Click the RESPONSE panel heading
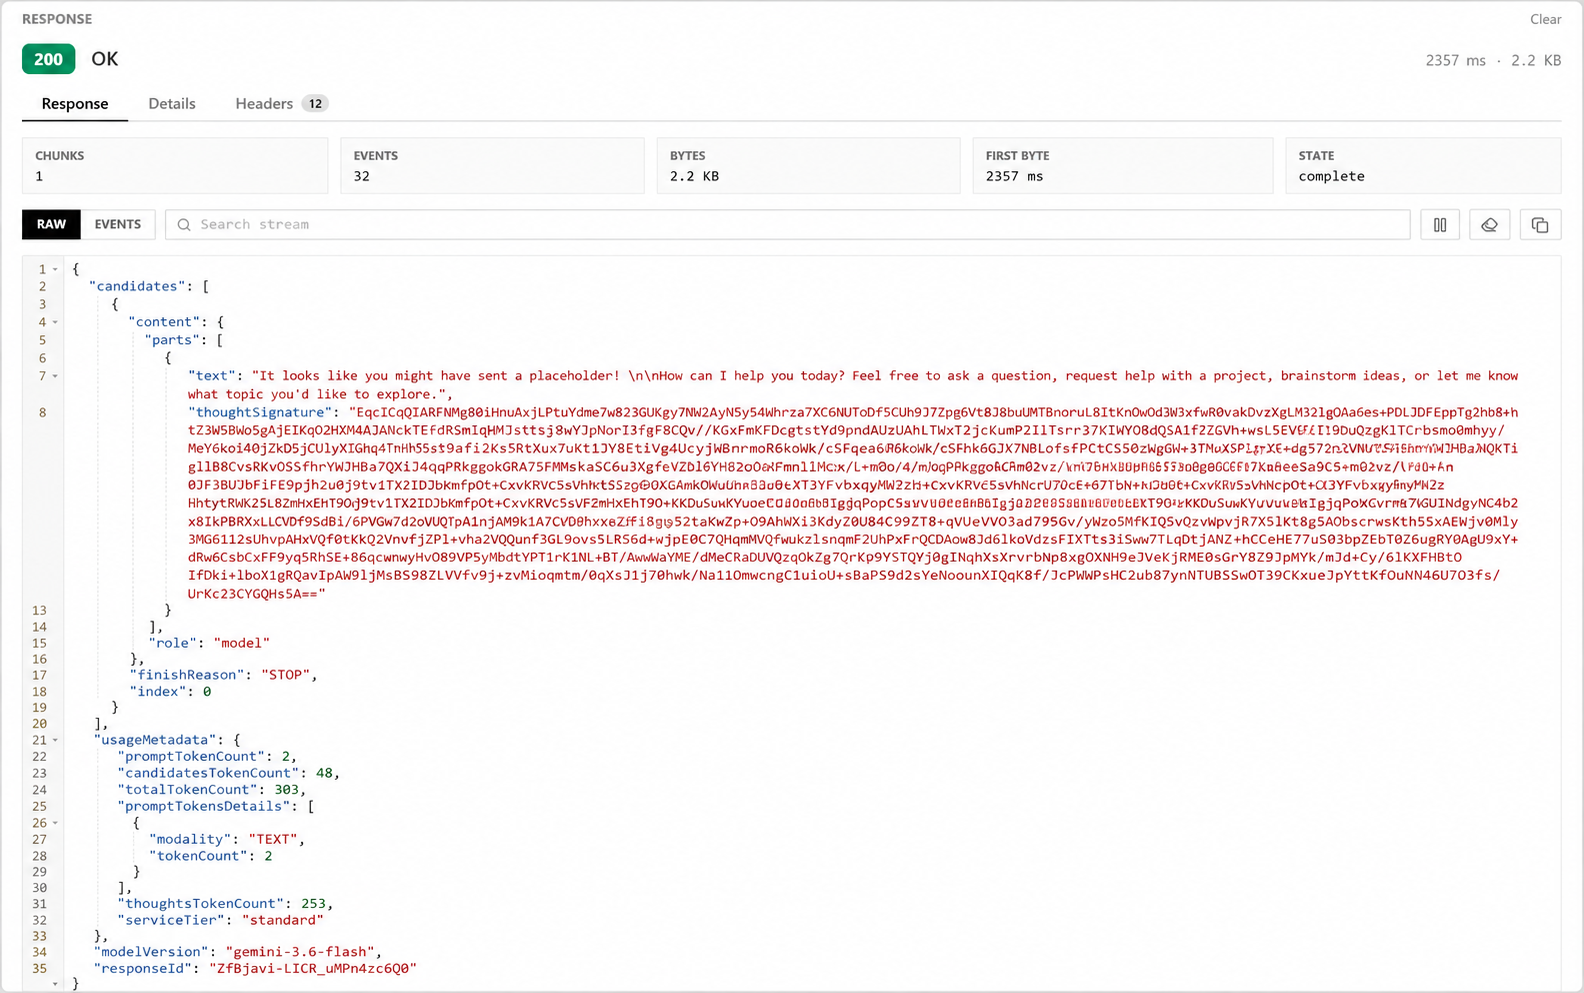1584x993 pixels. (x=57, y=19)
